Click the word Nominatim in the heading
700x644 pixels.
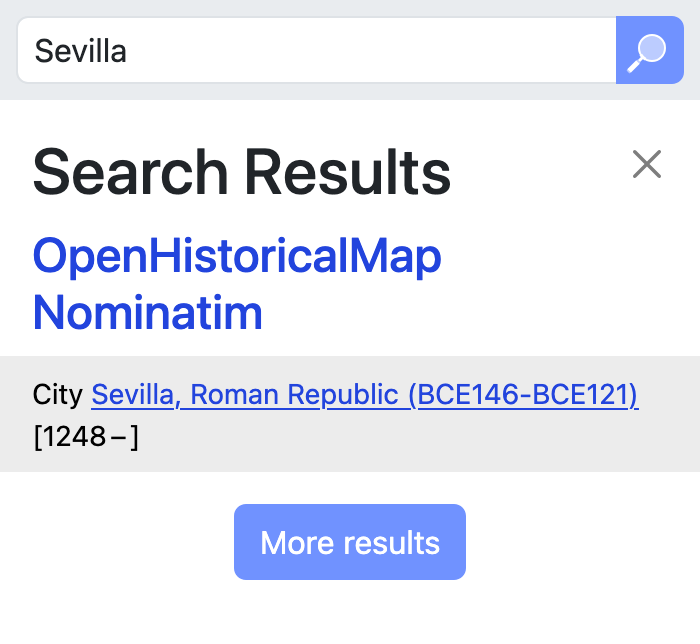coord(148,312)
